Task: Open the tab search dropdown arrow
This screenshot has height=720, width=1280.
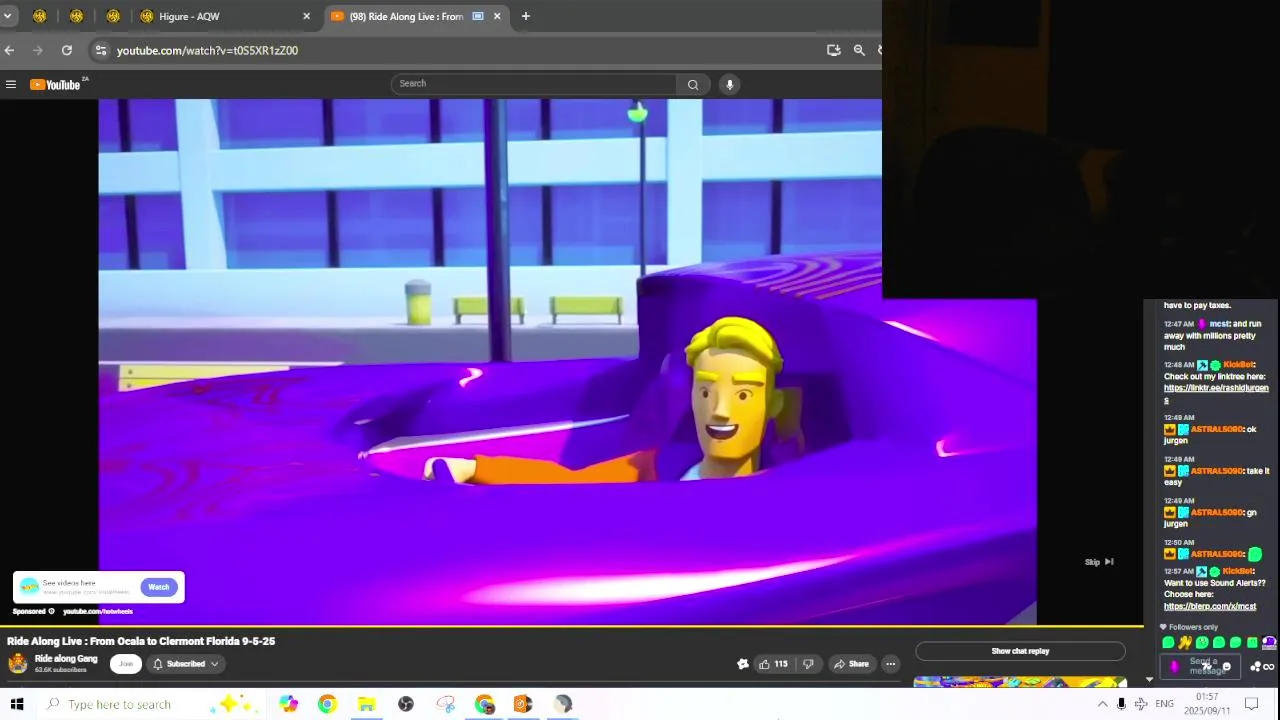Action: coord(7,16)
